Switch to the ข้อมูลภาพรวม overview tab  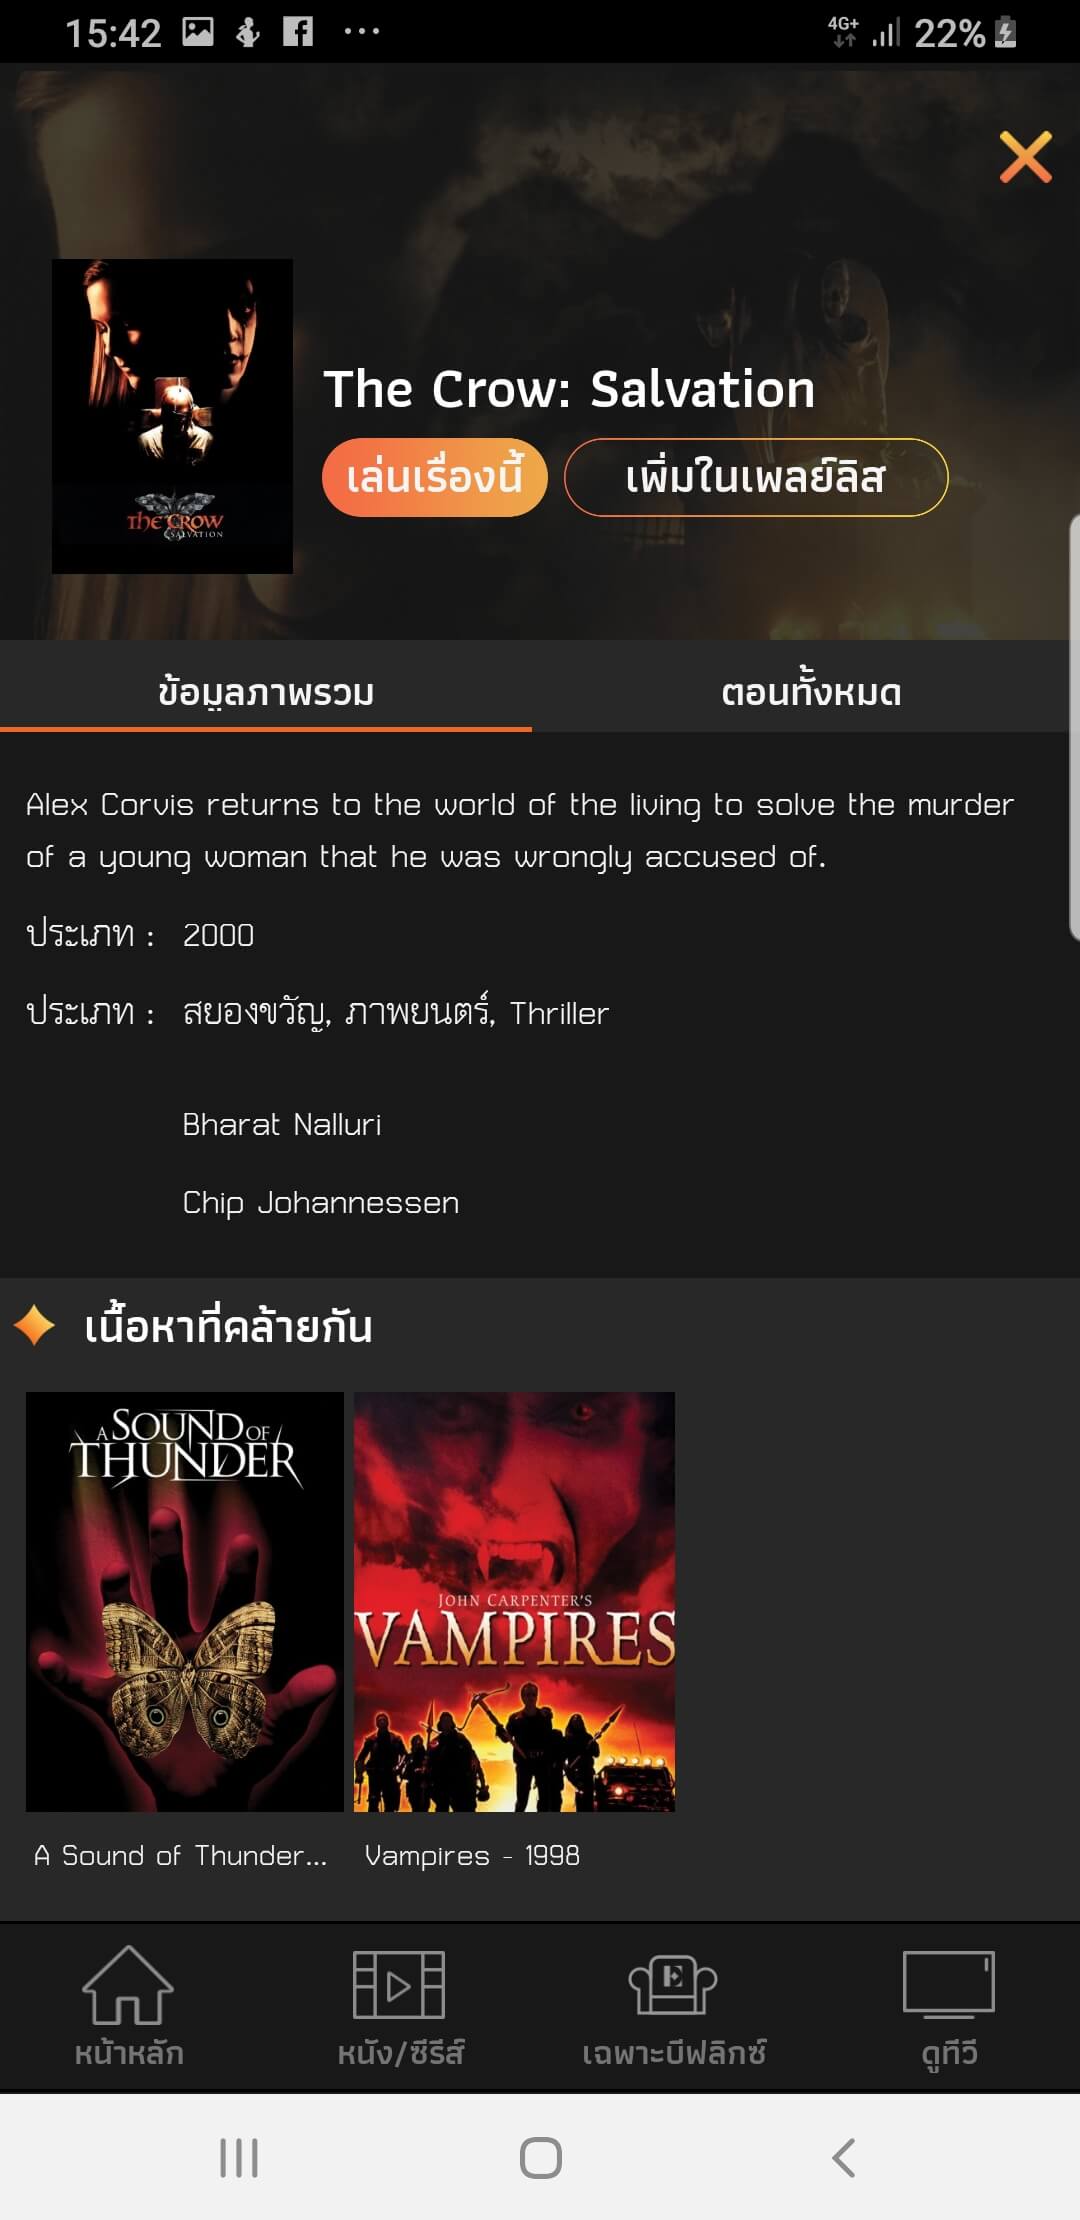tap(266, 691)
